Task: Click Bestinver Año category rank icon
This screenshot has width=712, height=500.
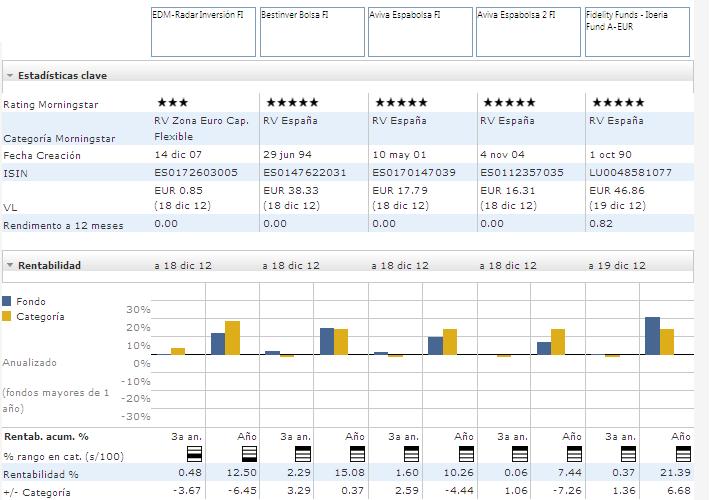Action: (358, 454)
